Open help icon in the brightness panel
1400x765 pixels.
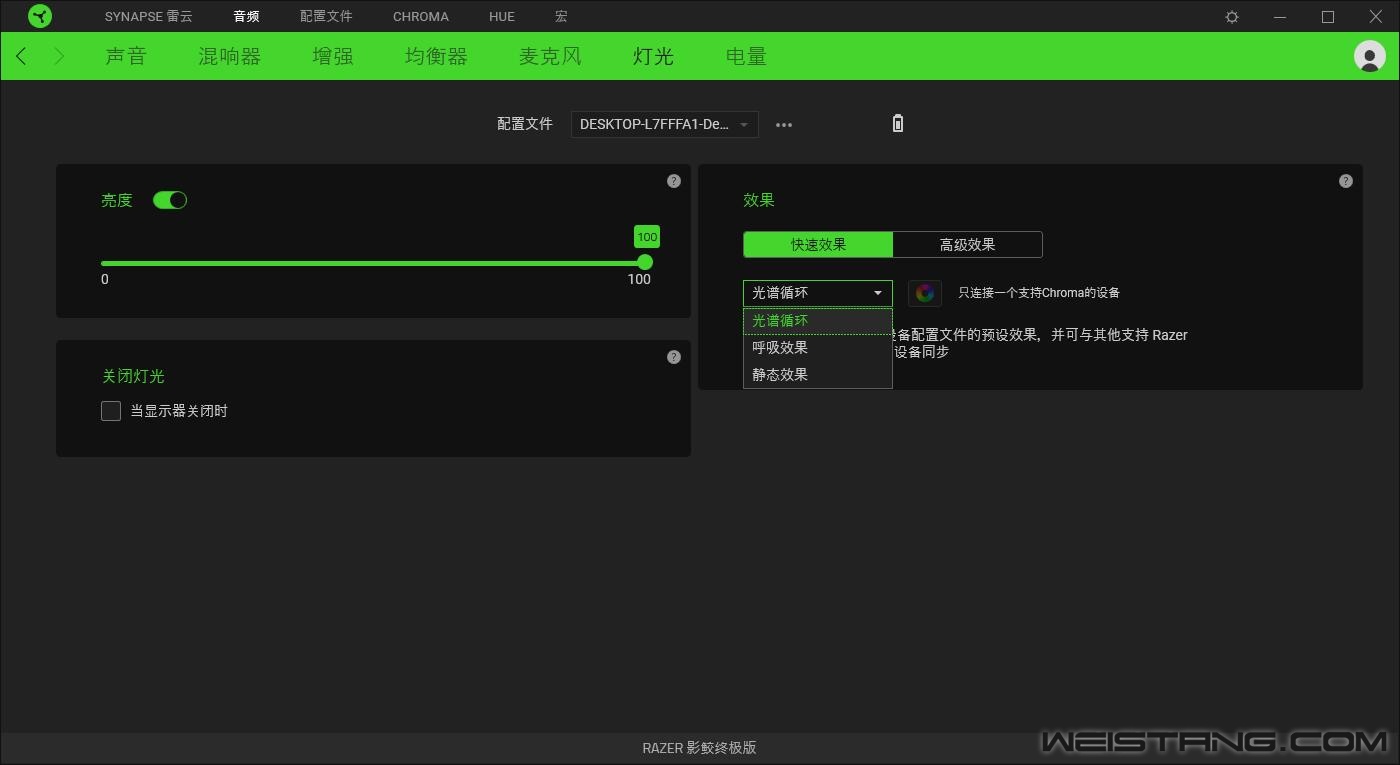click(x=674, y=181)
